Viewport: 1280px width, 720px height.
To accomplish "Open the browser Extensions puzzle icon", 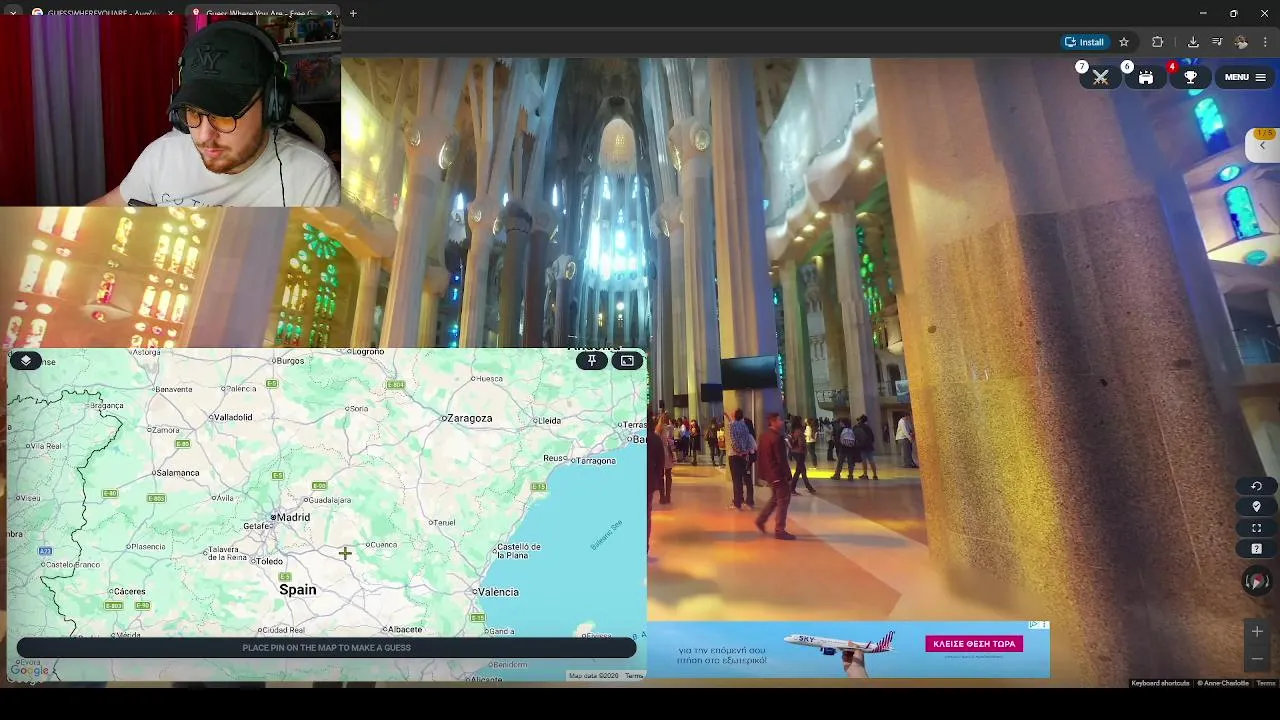I will coord(1158,42).
